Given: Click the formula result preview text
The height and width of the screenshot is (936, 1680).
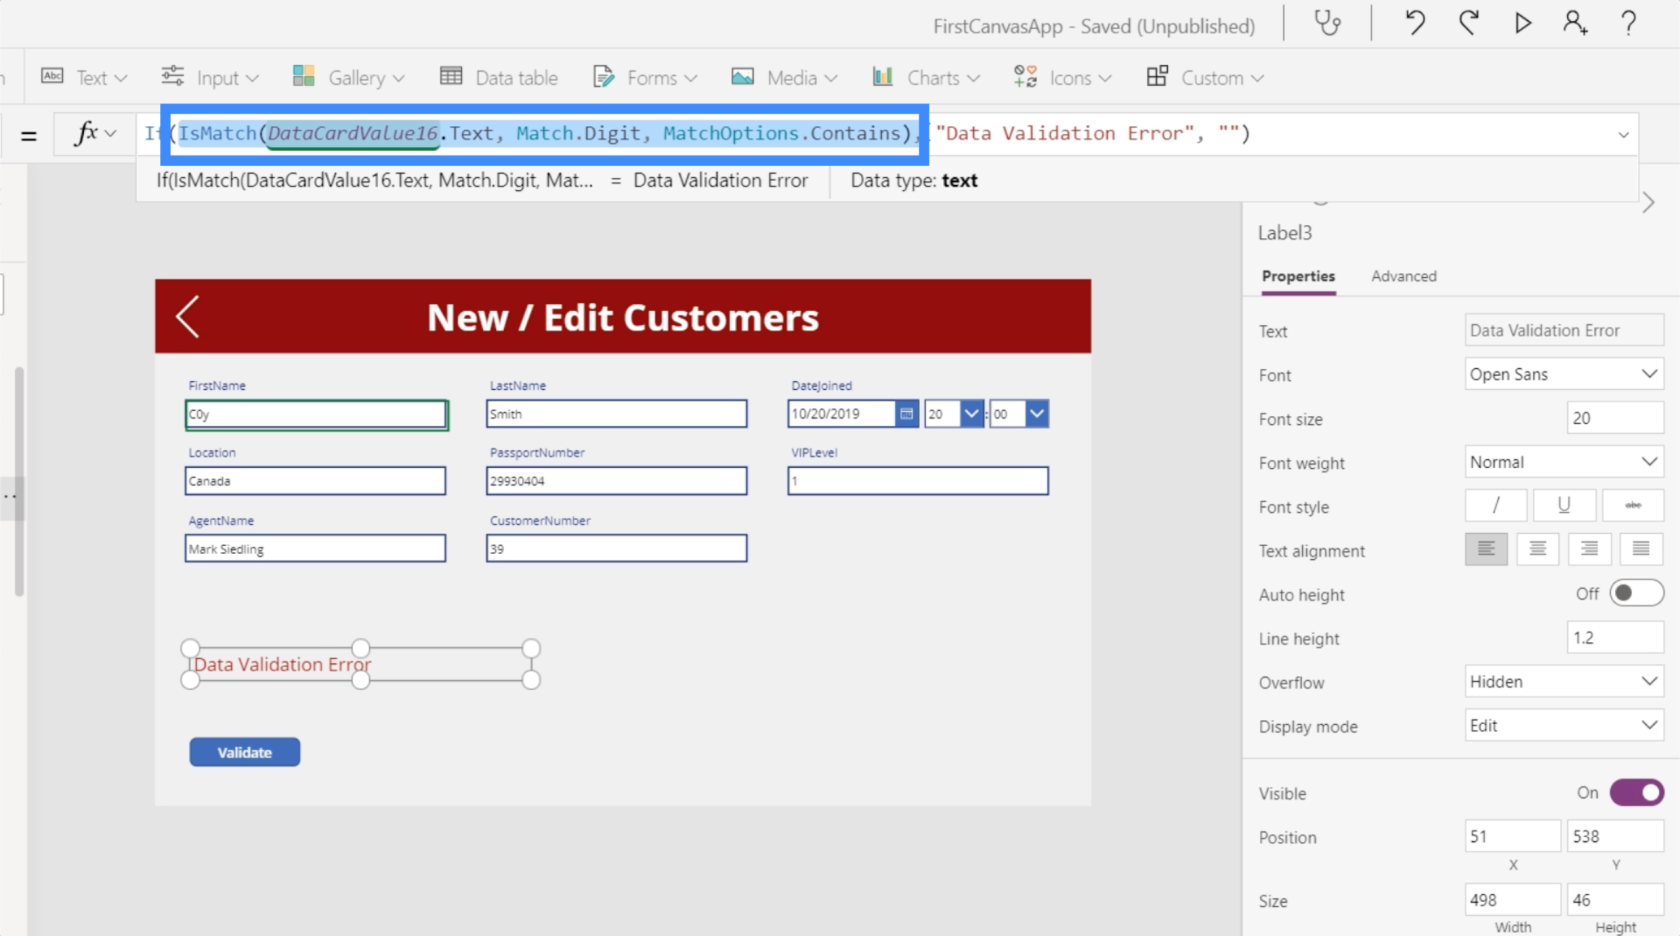Looking at the screenshot, I should click(720, 180).
